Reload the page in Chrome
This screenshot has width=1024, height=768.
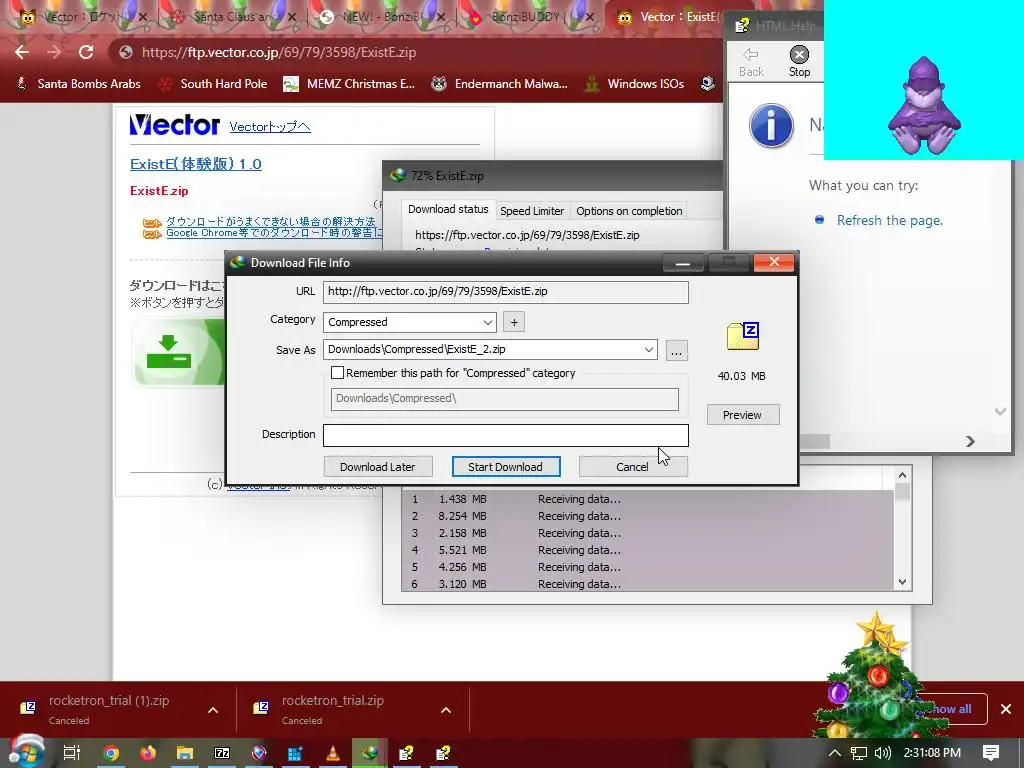pyautogui.click(x=86, y=52)
